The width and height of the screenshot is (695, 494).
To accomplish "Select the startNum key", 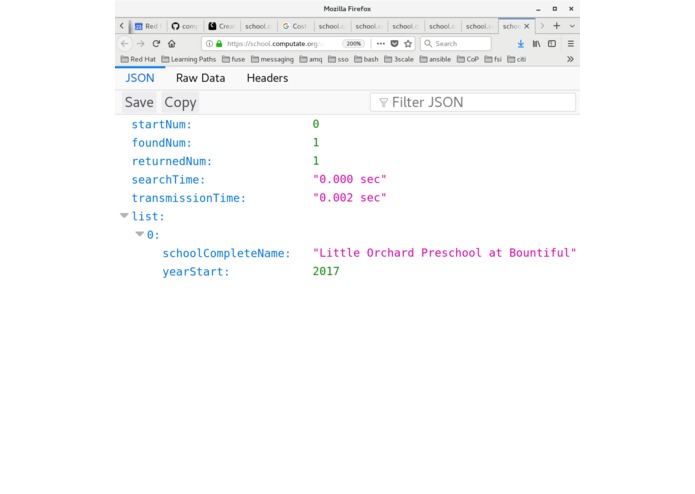I will point(161,124).
